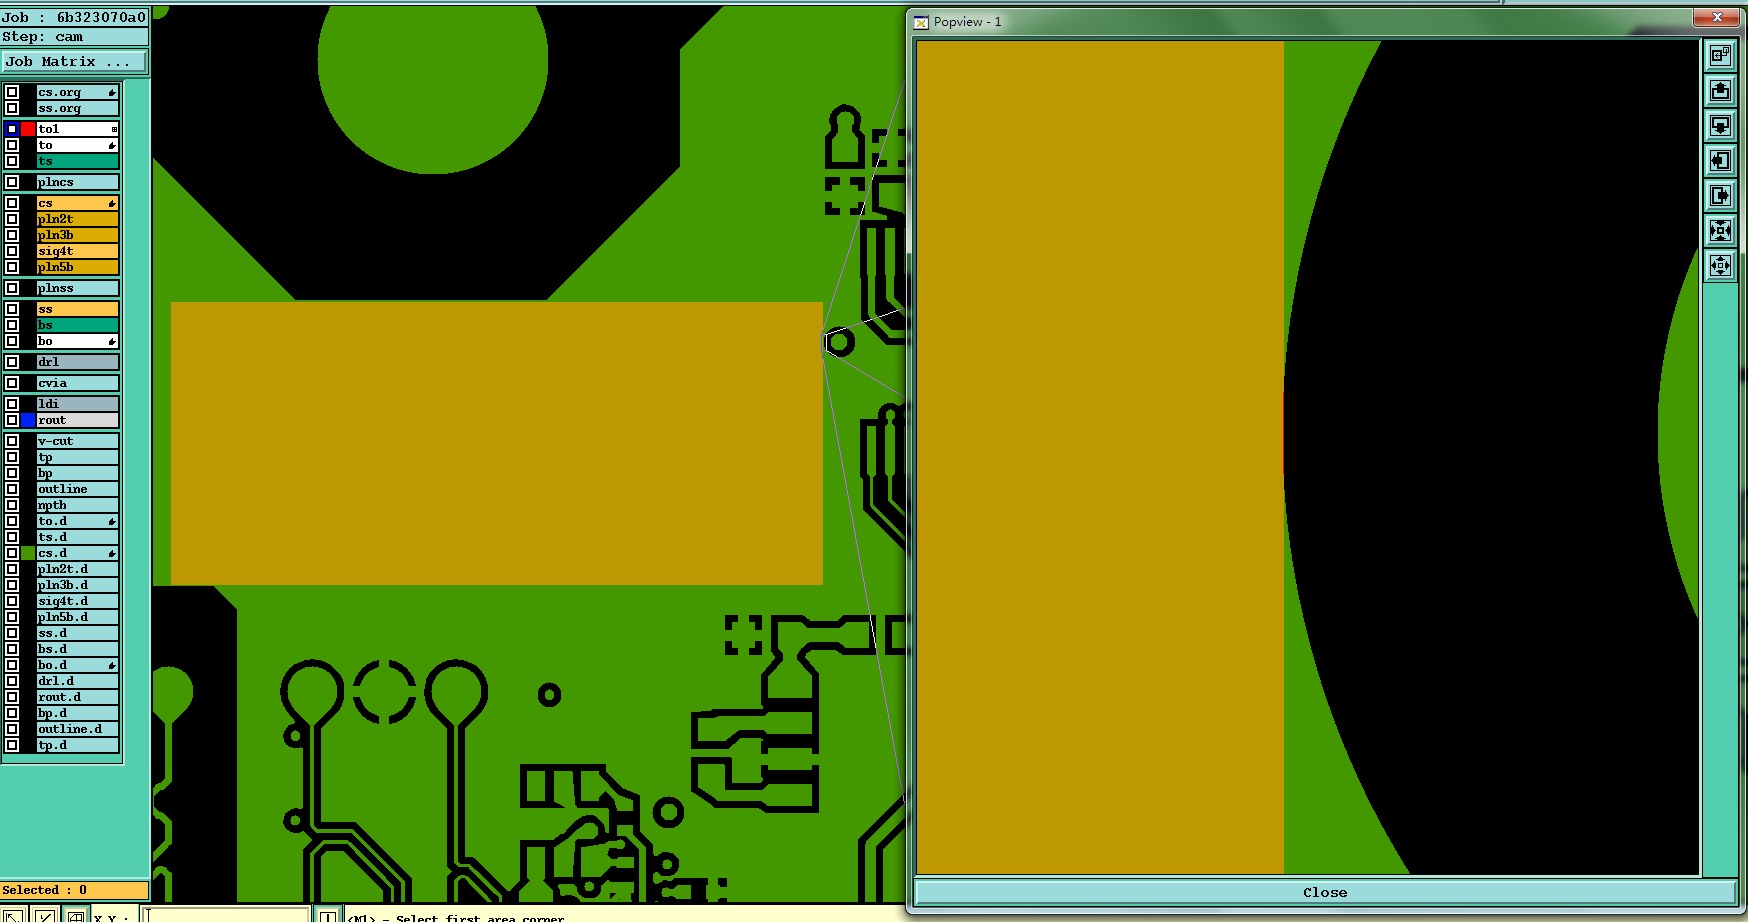Select the sig4t layer row

pyautogui.click(x=78, y=251)
